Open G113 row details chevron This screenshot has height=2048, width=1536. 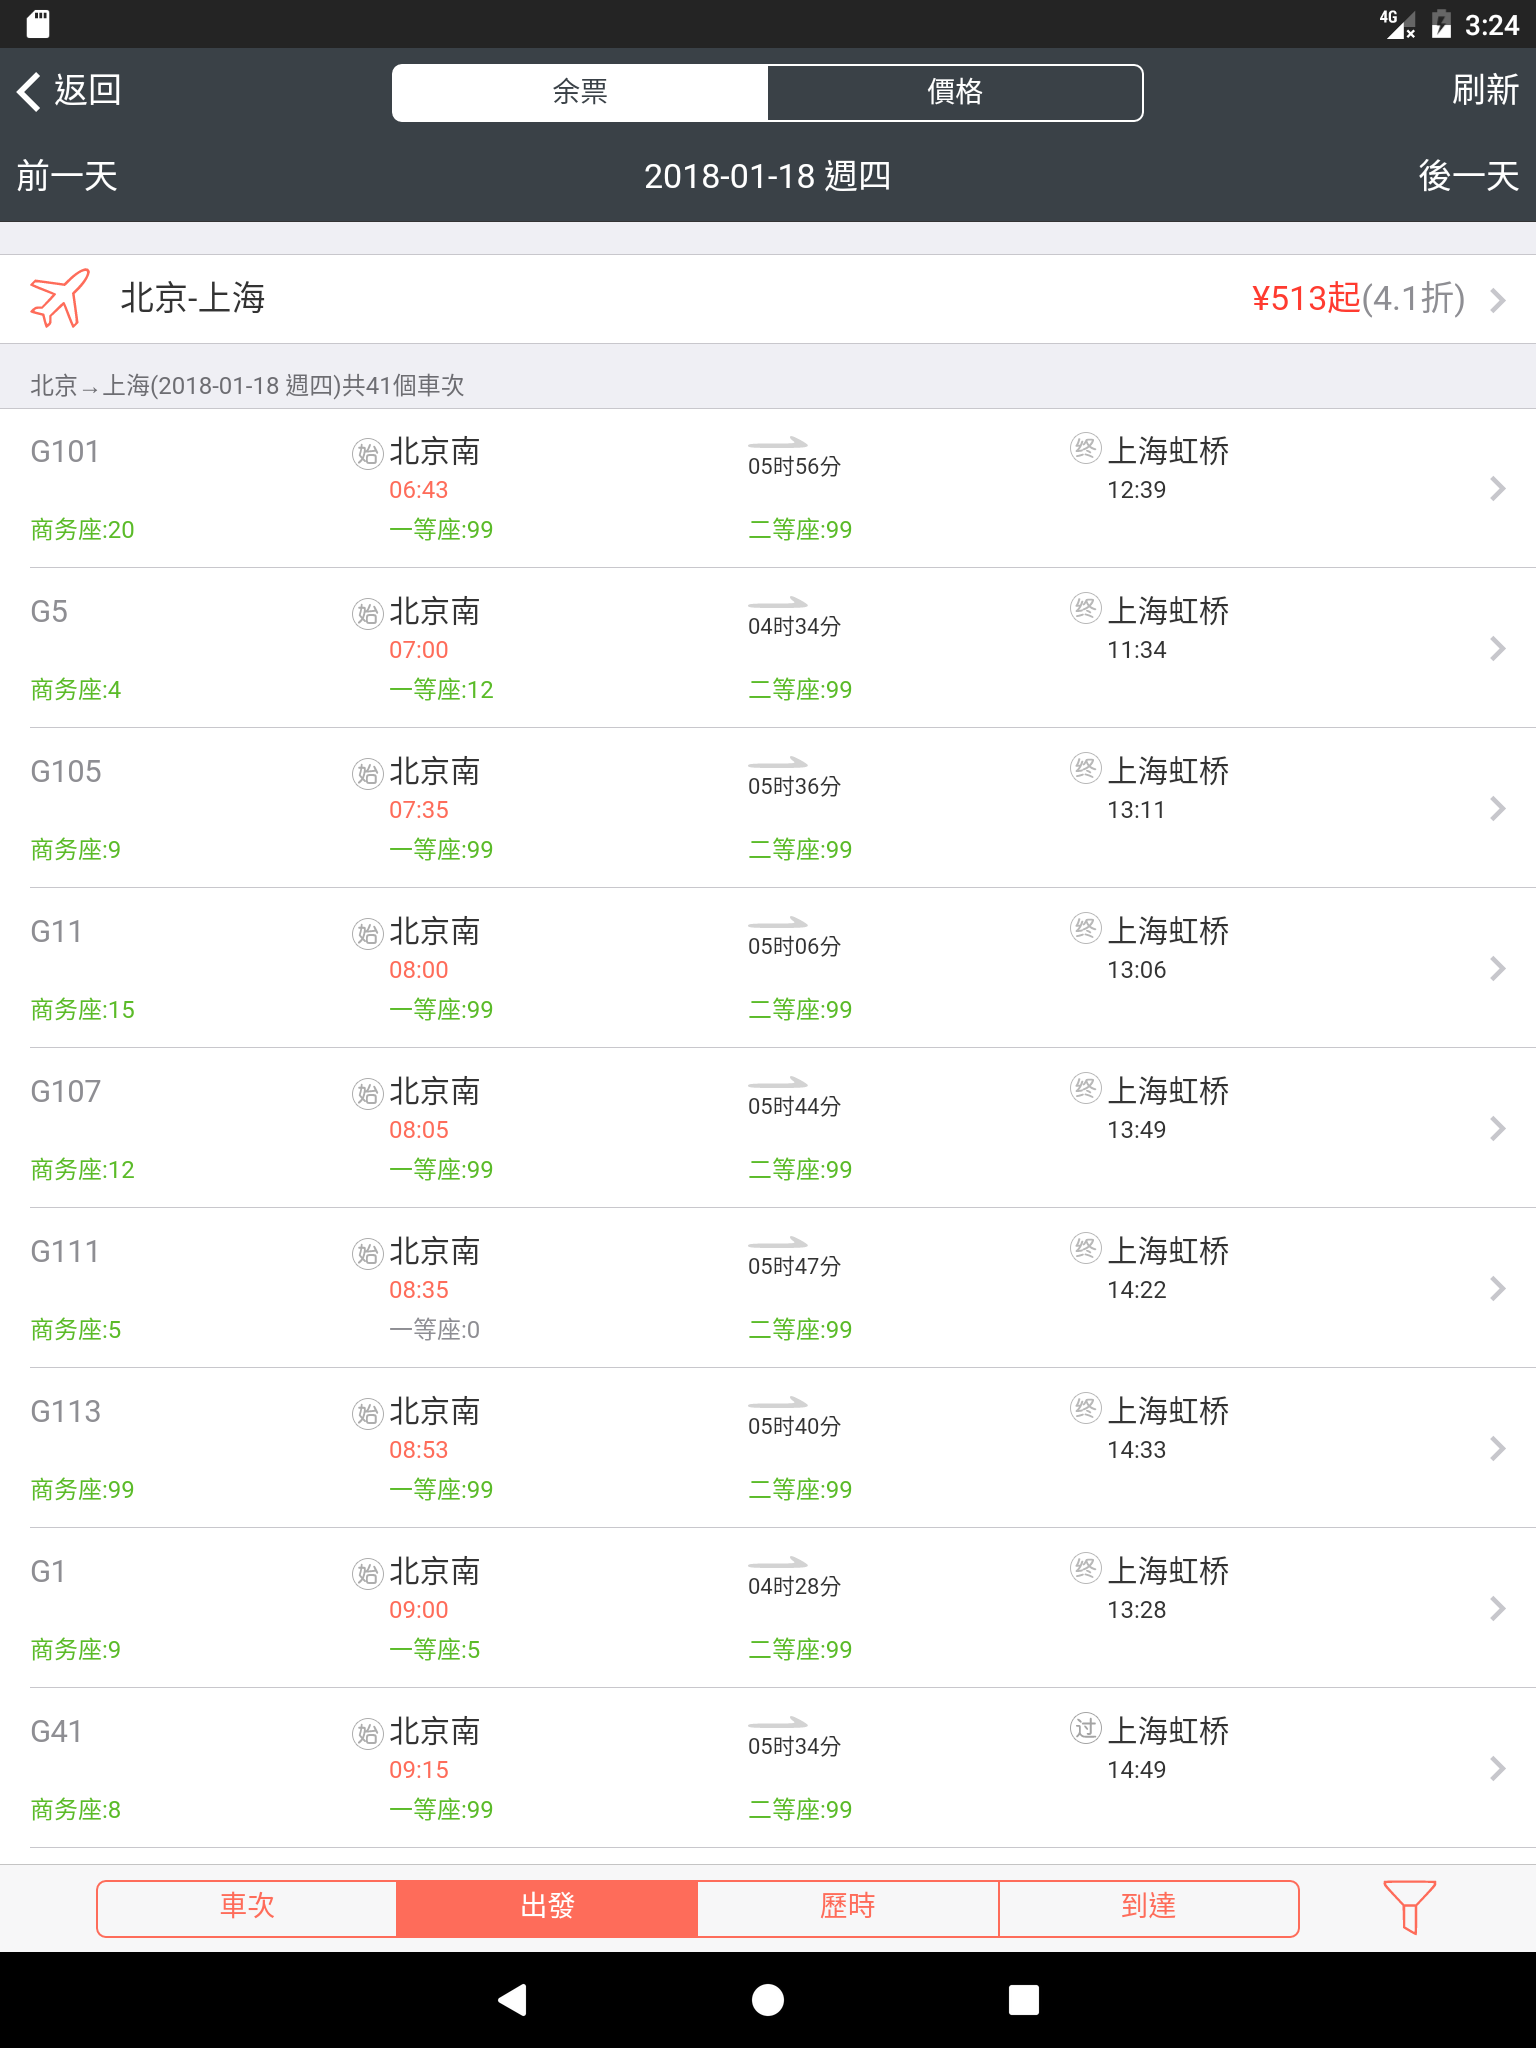tap(1497, 1448)
